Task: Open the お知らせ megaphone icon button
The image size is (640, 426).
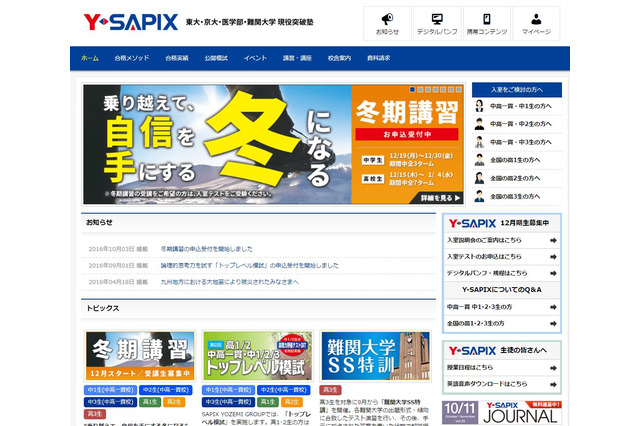Action: [387, 23]
